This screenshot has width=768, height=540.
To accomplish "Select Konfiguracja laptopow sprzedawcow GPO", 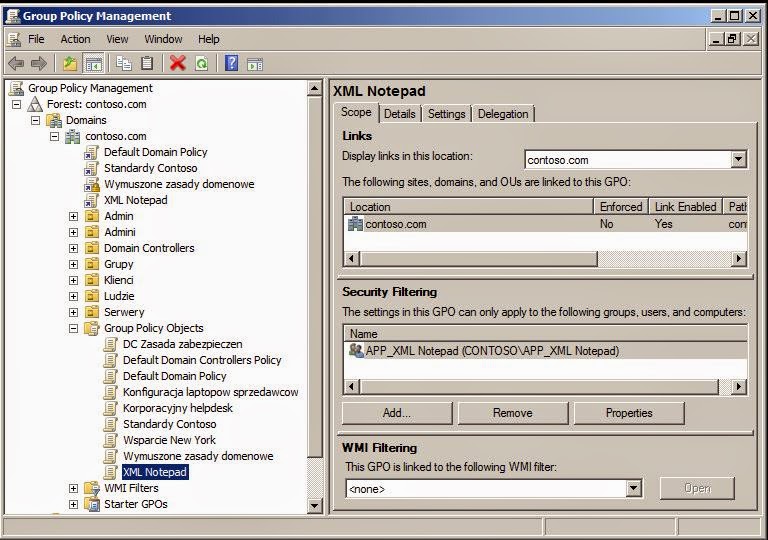I will pyautogui.click(x=211, y=392).
